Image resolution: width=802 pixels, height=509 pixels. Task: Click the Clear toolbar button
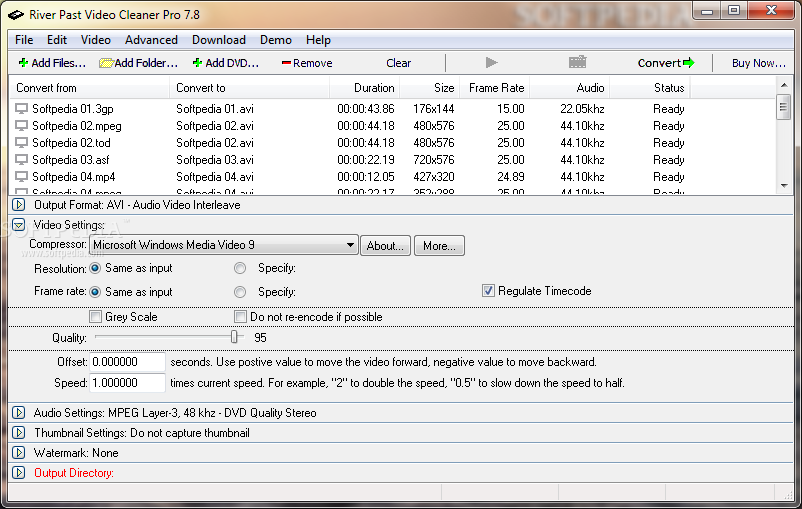click(398, 63)
